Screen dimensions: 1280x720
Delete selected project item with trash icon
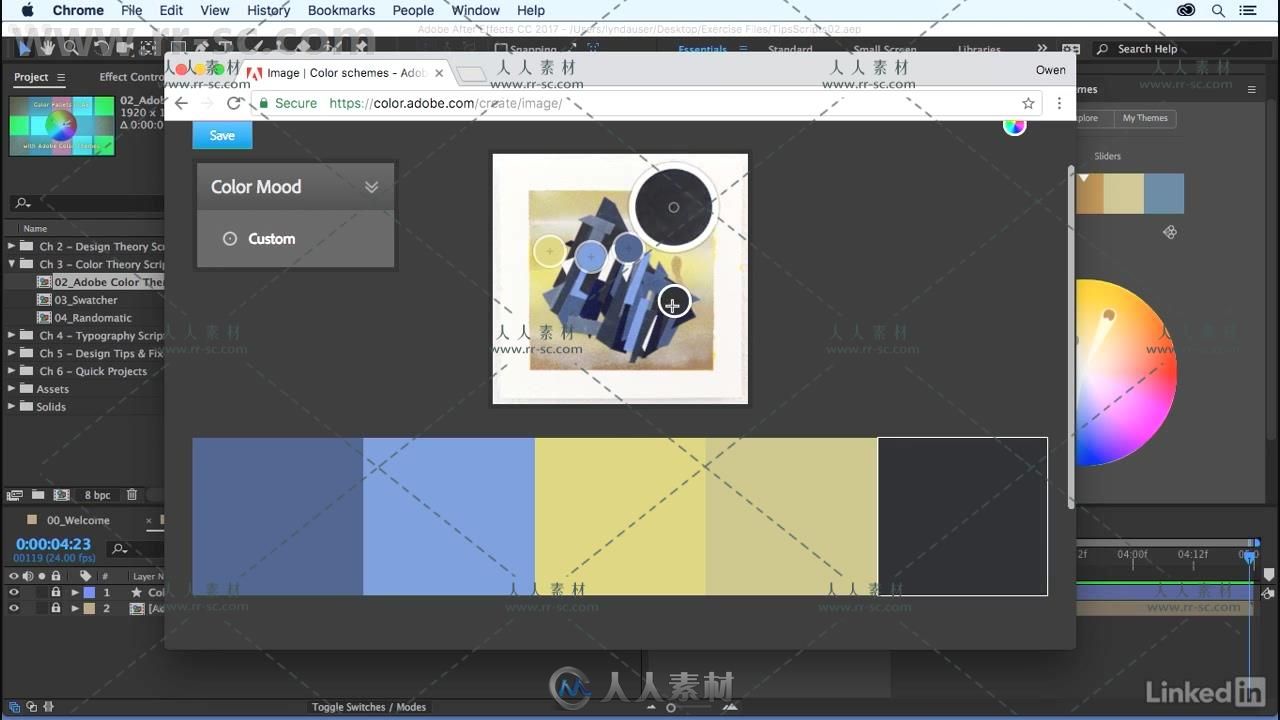point(131,495)
